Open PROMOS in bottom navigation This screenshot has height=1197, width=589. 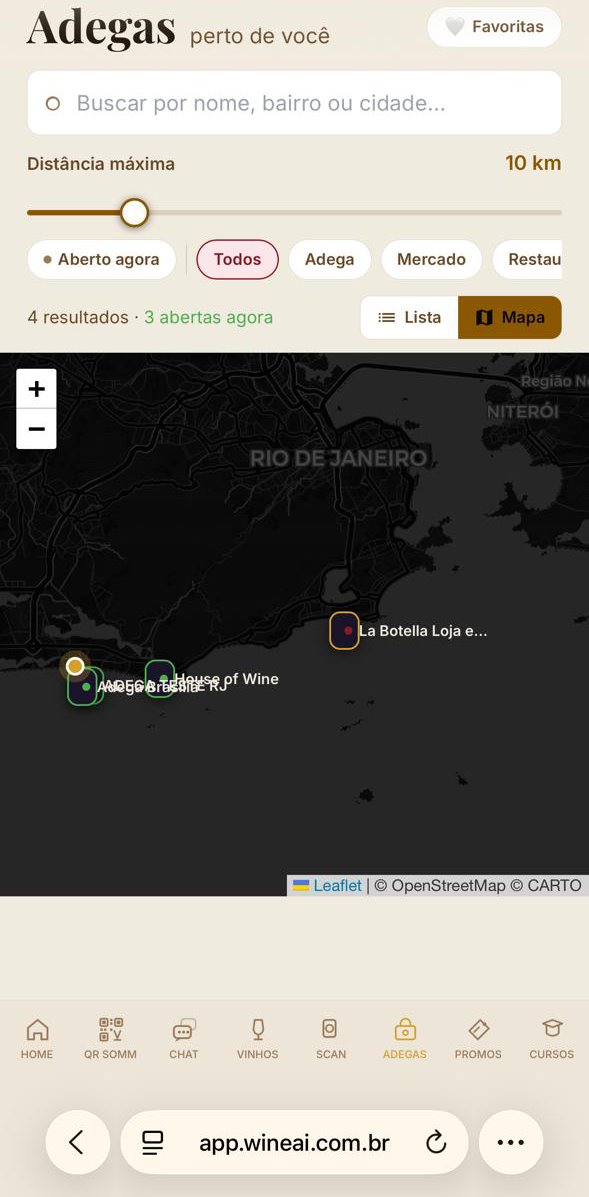[478, 1039]
